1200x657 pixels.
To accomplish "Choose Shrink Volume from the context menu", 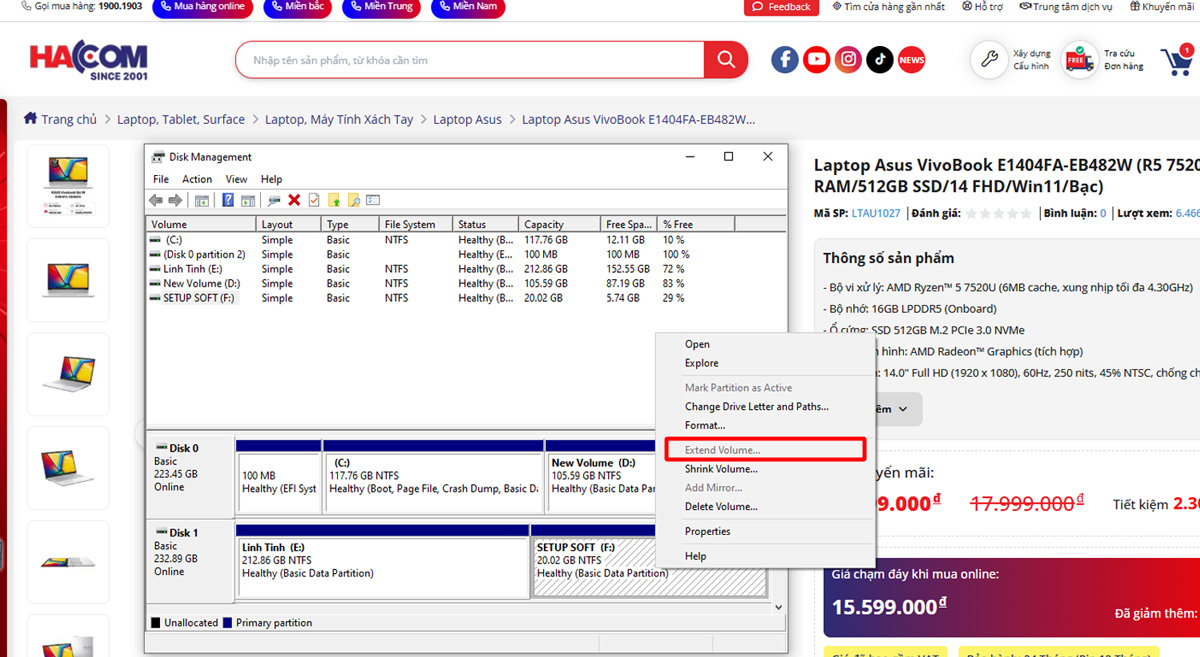I will tap(720, 468).
